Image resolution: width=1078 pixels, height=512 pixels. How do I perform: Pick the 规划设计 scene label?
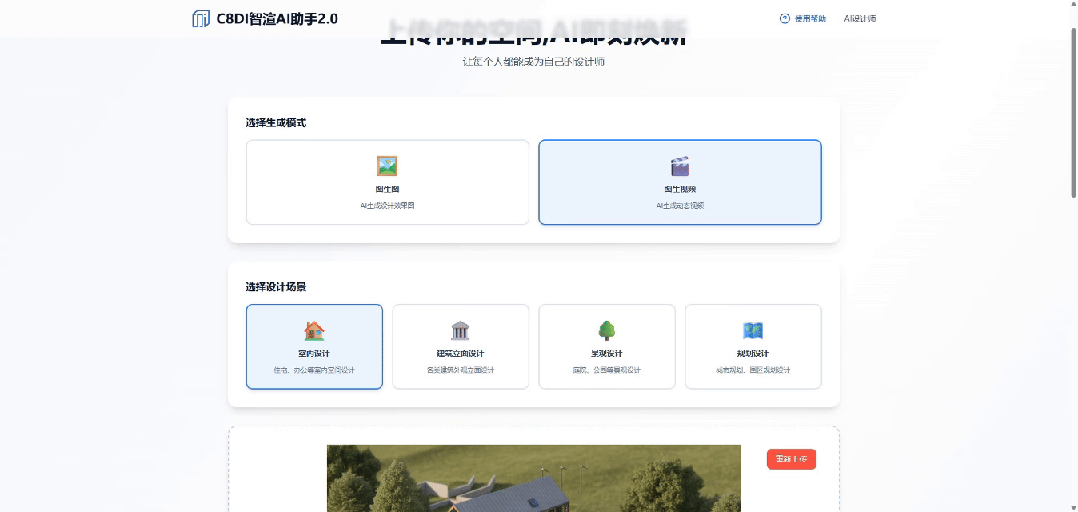tap(753, 354)
